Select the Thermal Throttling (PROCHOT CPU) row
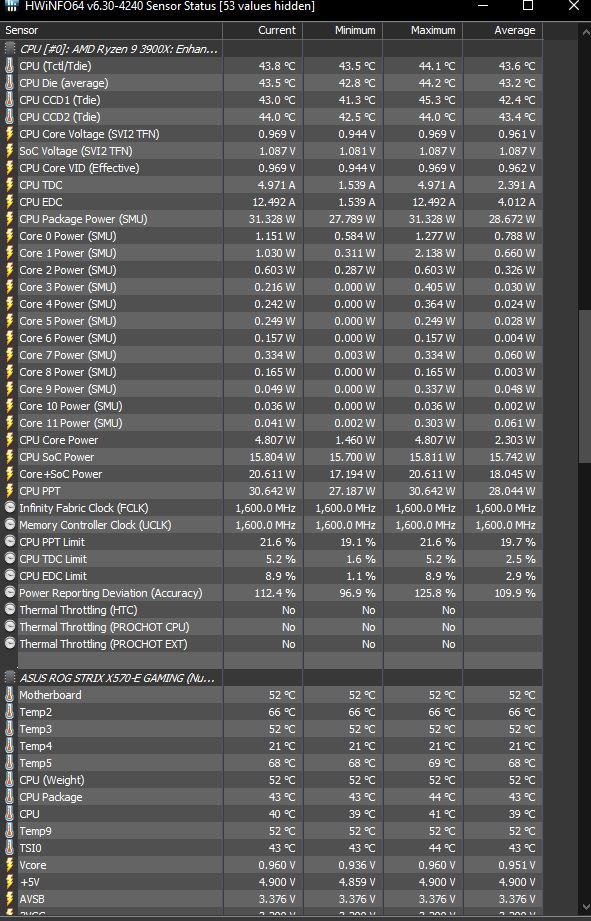 271,627
